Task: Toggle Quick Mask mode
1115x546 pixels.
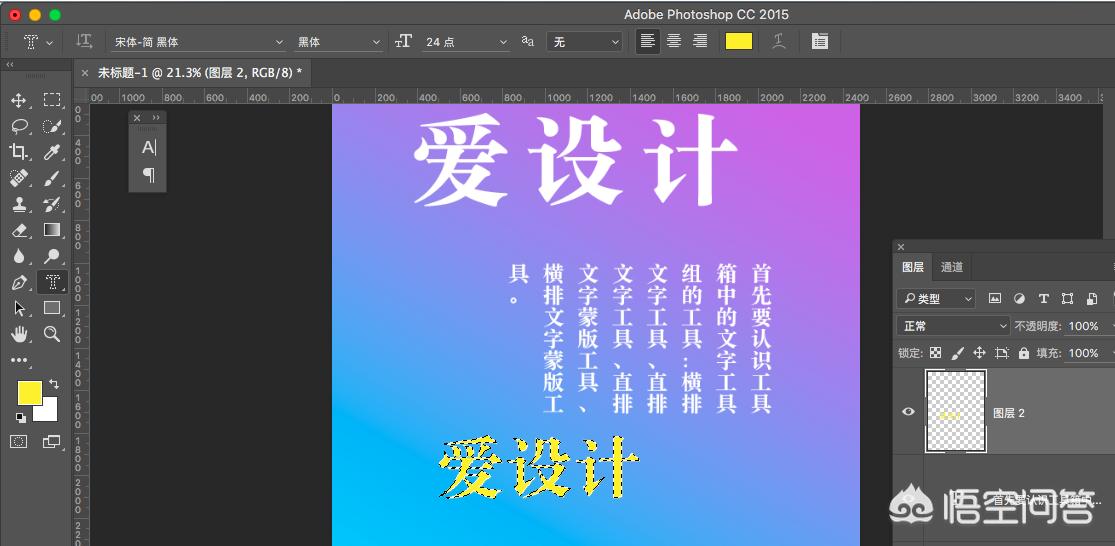Action: [18, 441]
